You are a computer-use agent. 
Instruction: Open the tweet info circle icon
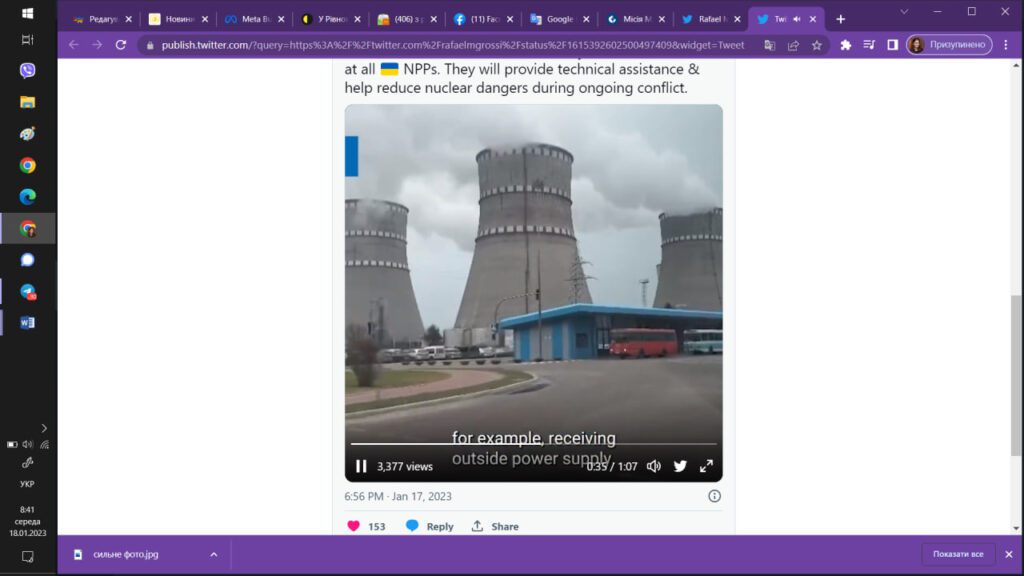tap(714, 496)
